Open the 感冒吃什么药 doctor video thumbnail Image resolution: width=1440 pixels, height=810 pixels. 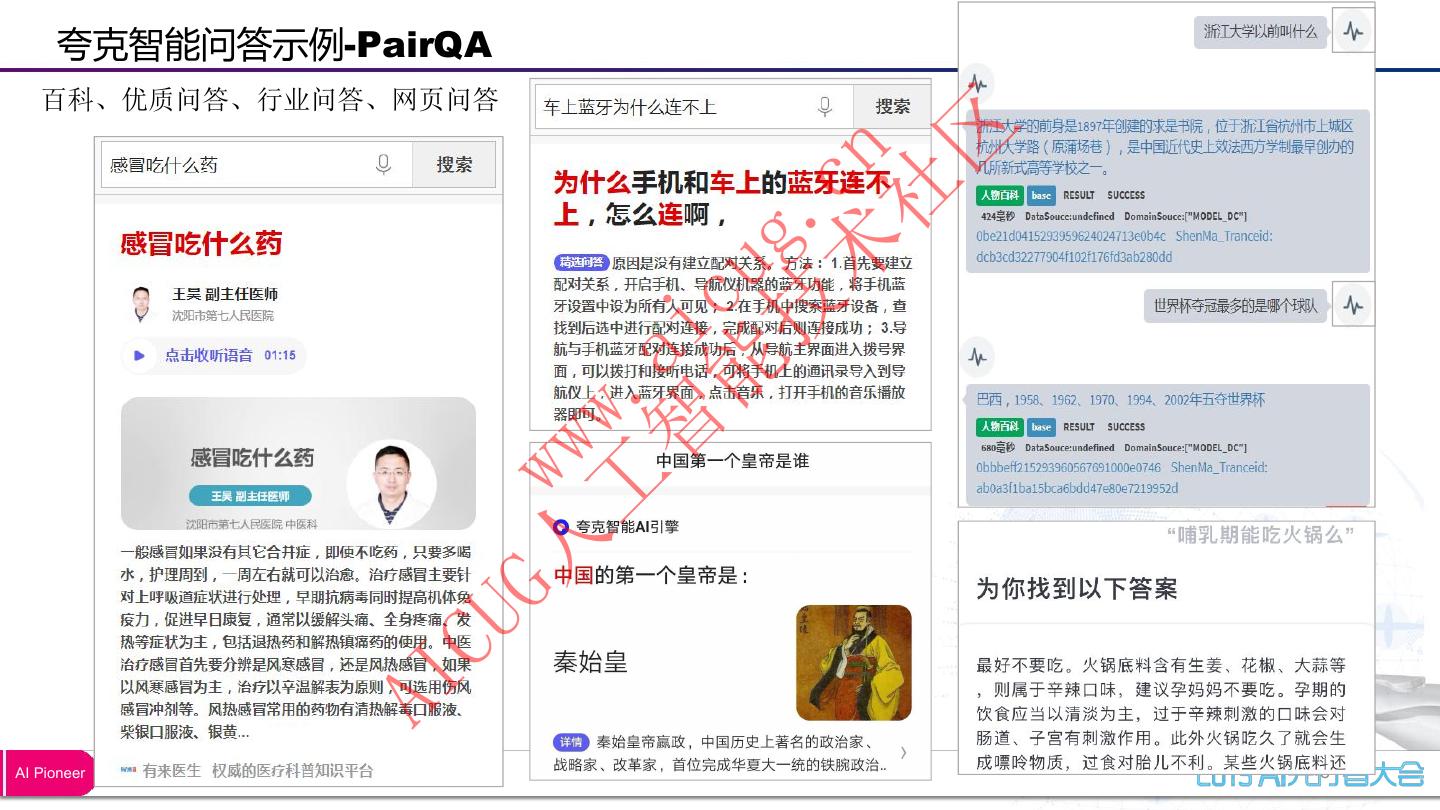(298, 463)
